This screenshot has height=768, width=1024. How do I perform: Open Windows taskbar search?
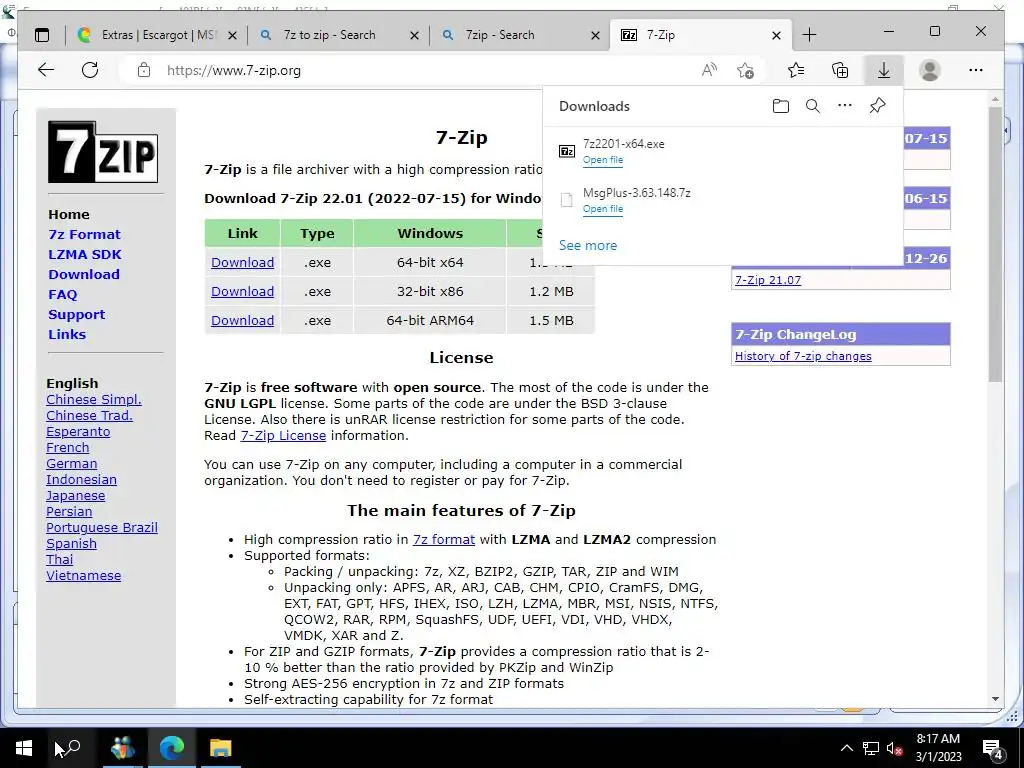(x=72, y=748)
